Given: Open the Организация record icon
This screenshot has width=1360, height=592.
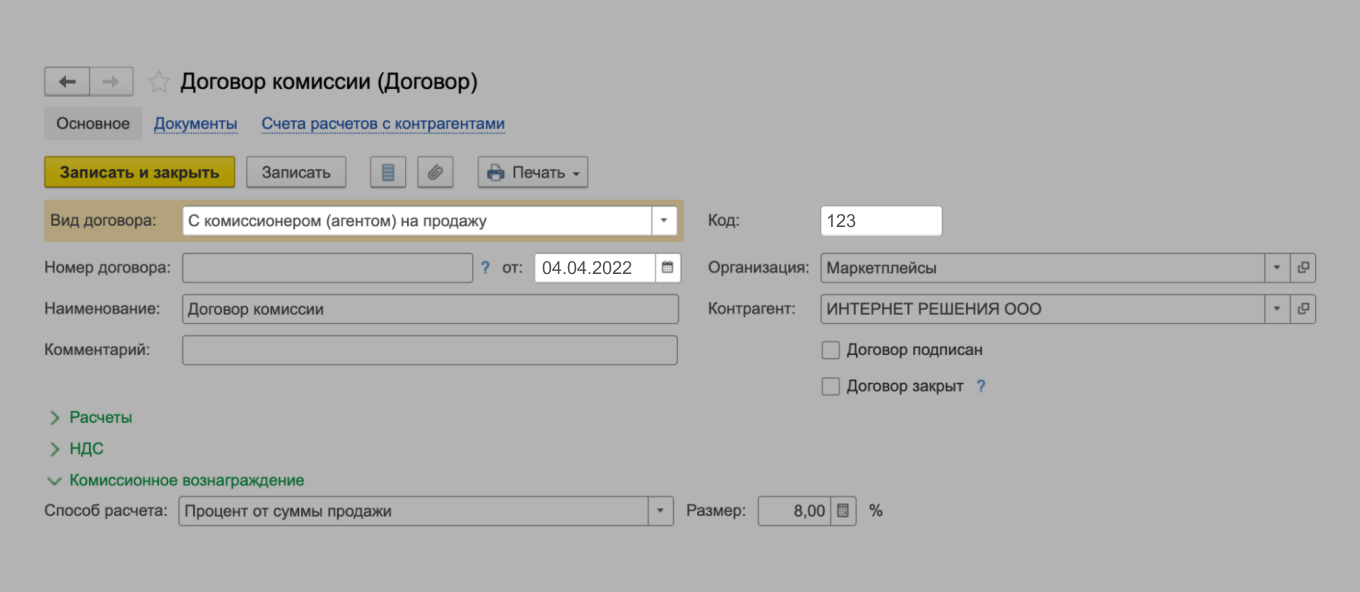Looking at the screenshot, I should tap(1303, 268).
